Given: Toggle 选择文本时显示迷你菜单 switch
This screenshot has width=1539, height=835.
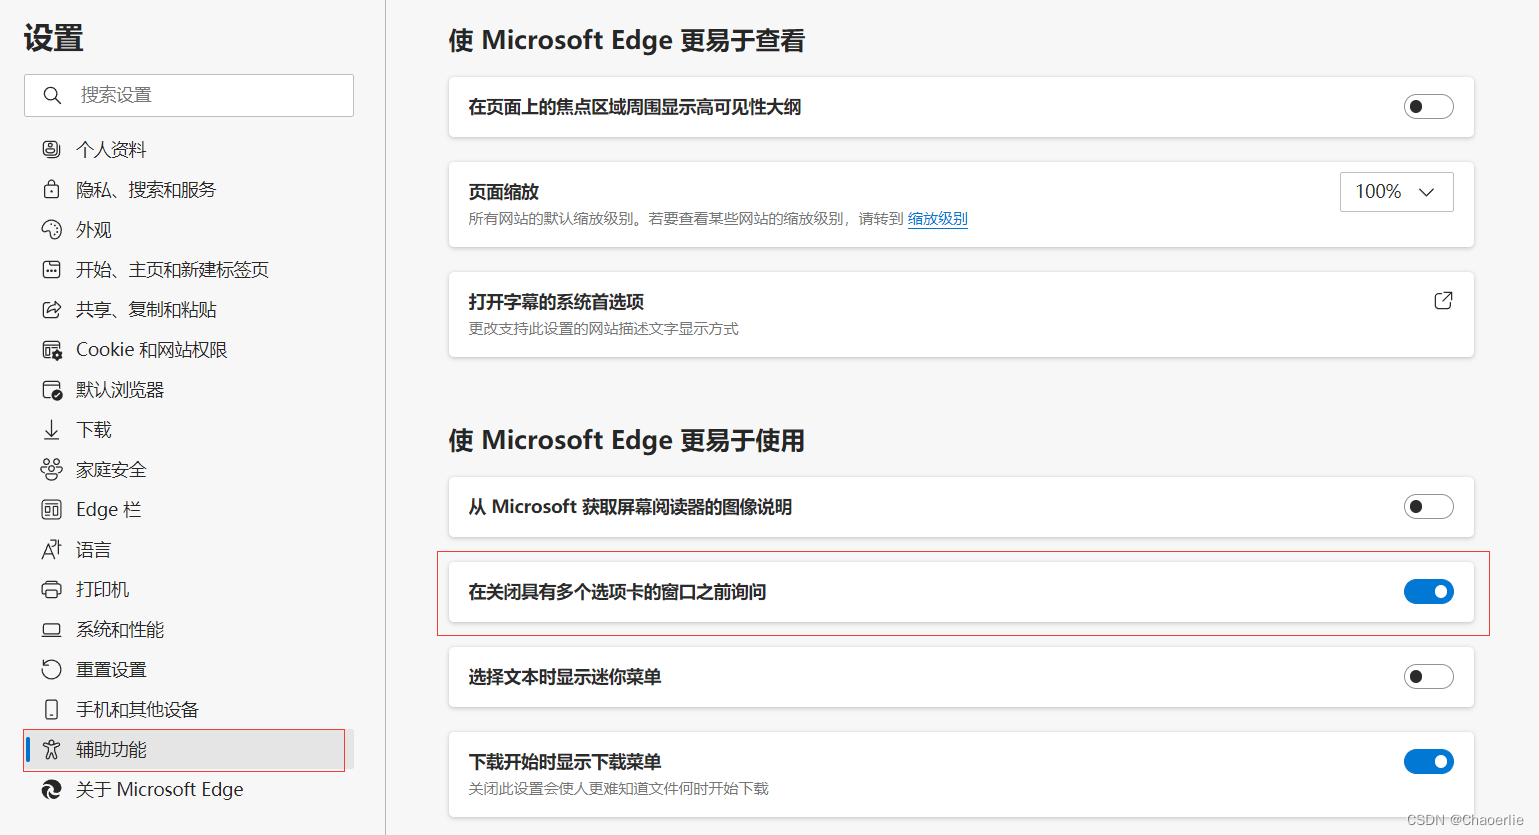Looking at the screenshot, I should [x=1428, y=676].
